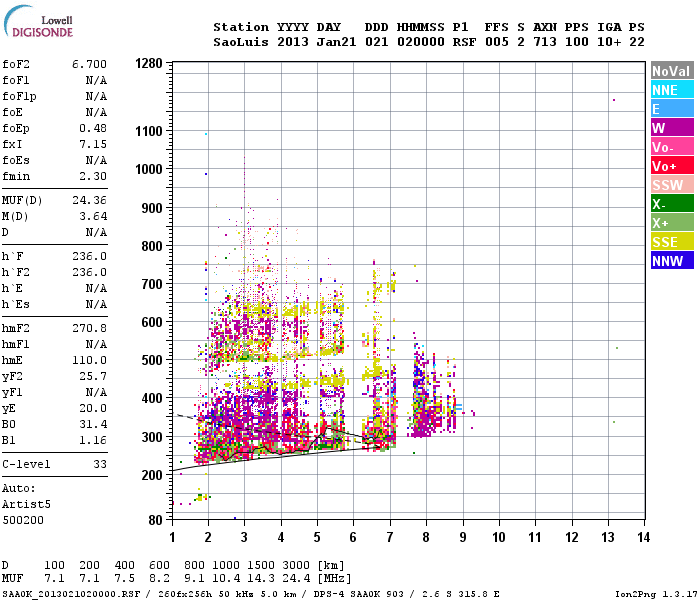The image size is (700, 600).
Task: Click the 500200 version number
Action: (23, 520)
